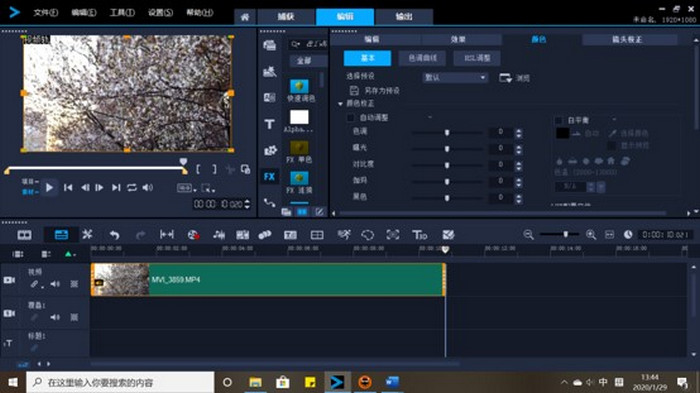Collapse the Color Correction section
Viewport: 700px width, 393px height.
[x=340, y=104]
